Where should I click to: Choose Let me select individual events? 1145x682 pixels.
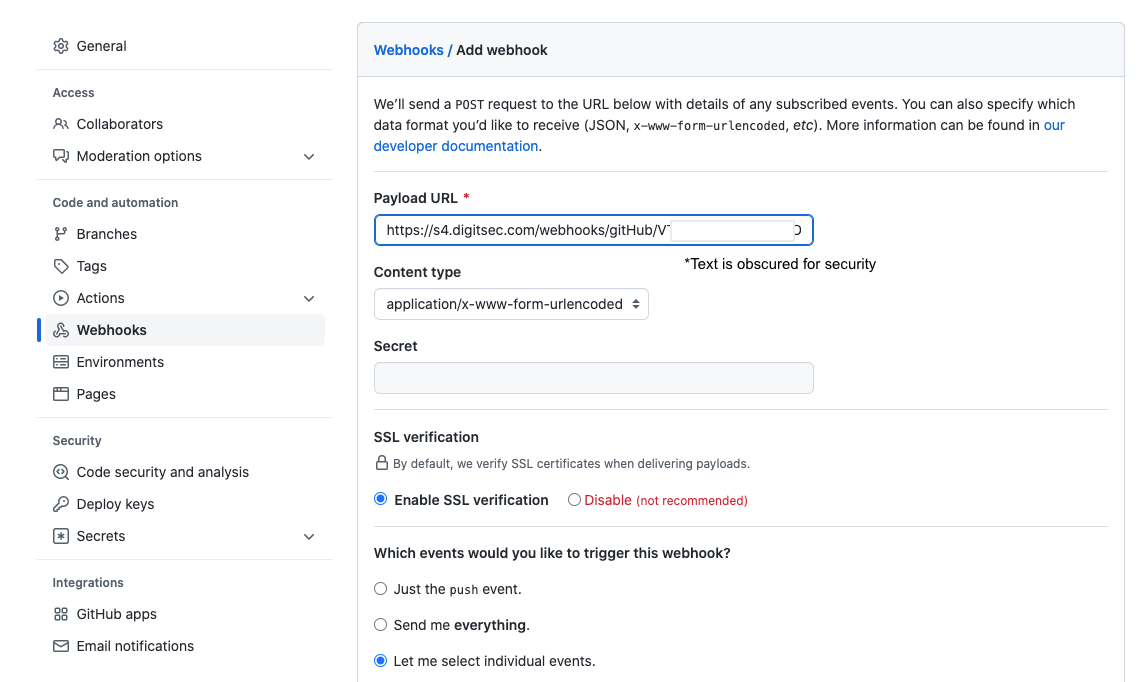click(380, 661)
